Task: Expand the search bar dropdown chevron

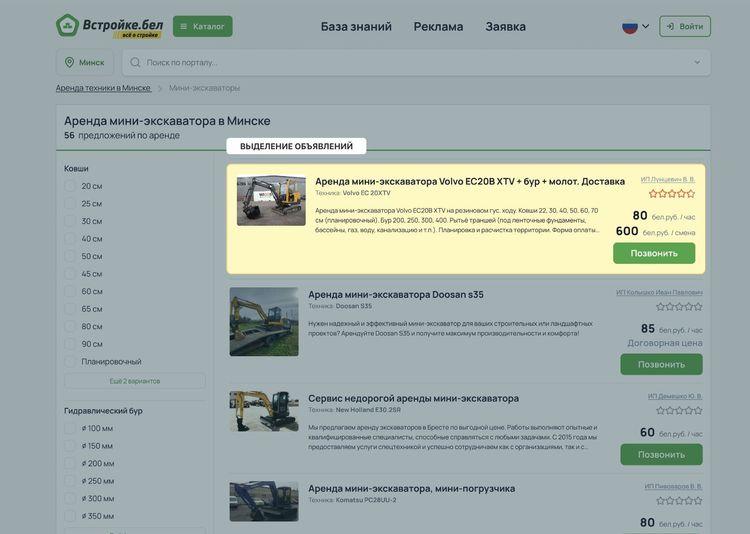Action: (697, 62)
